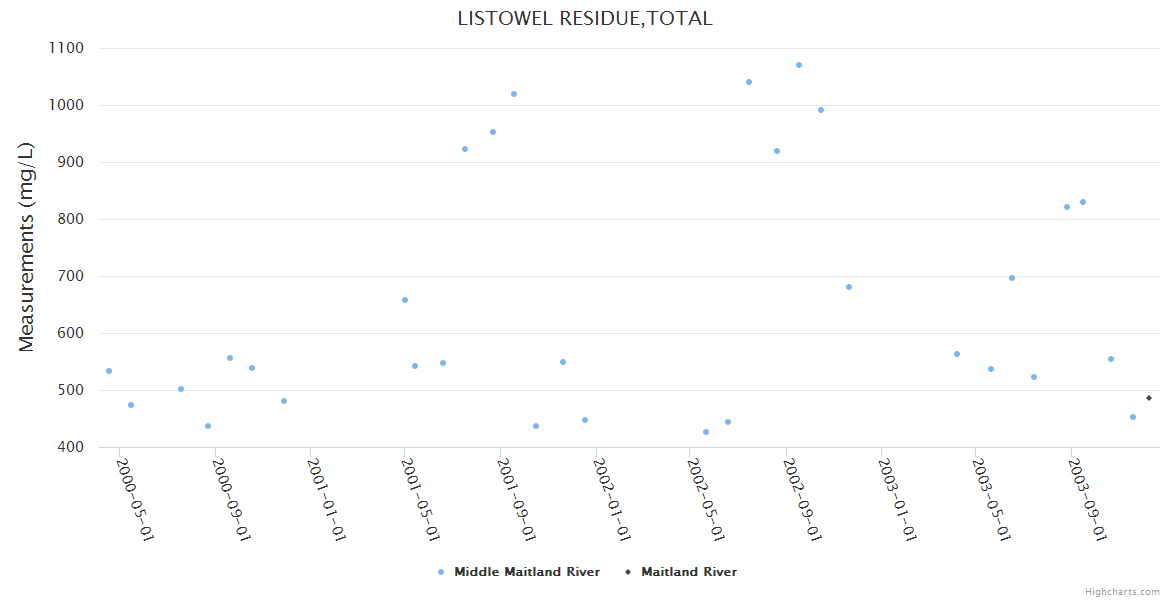Select the 1040 mg/L point before 2002-09-01

tap(749, 82)
